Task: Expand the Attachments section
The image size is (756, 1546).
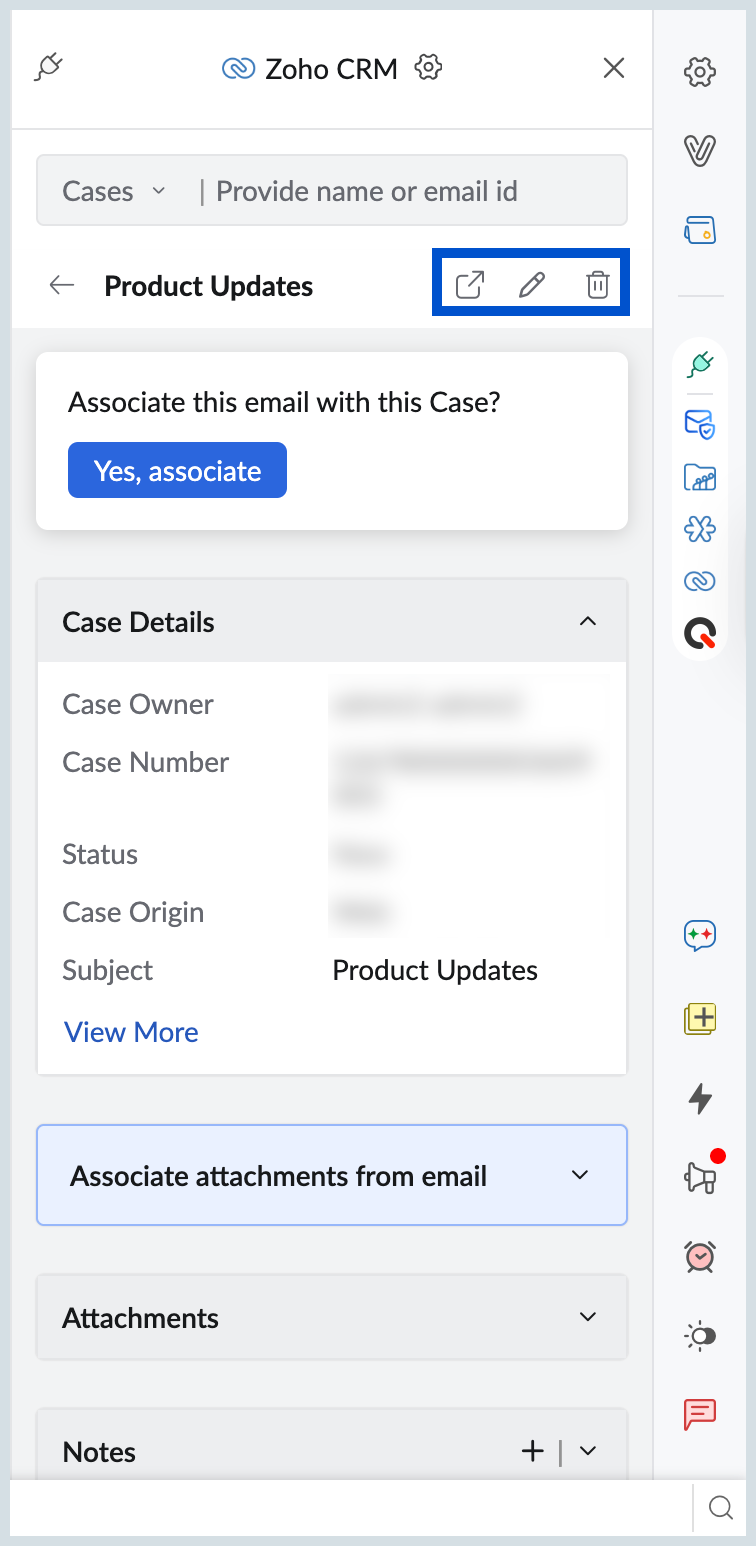Action: (x=588, y=1317)
